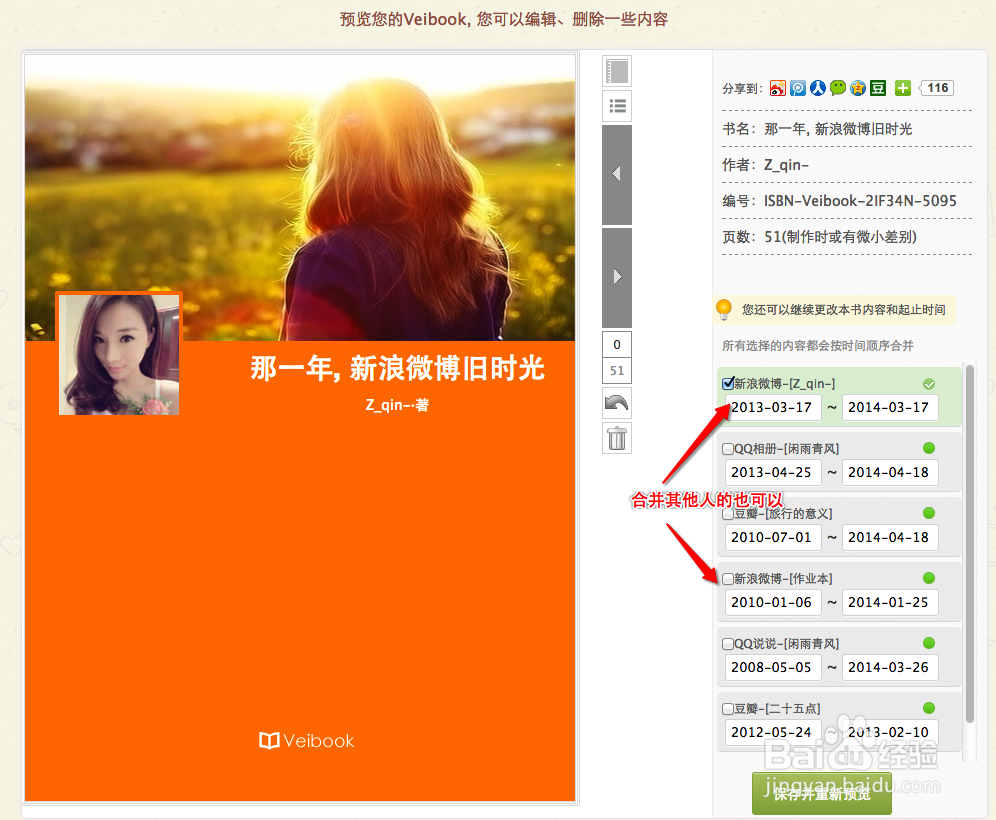Click the total pages 51 indicator
The height and width of the screenshot is (820, 996).
tap(617, 371)
